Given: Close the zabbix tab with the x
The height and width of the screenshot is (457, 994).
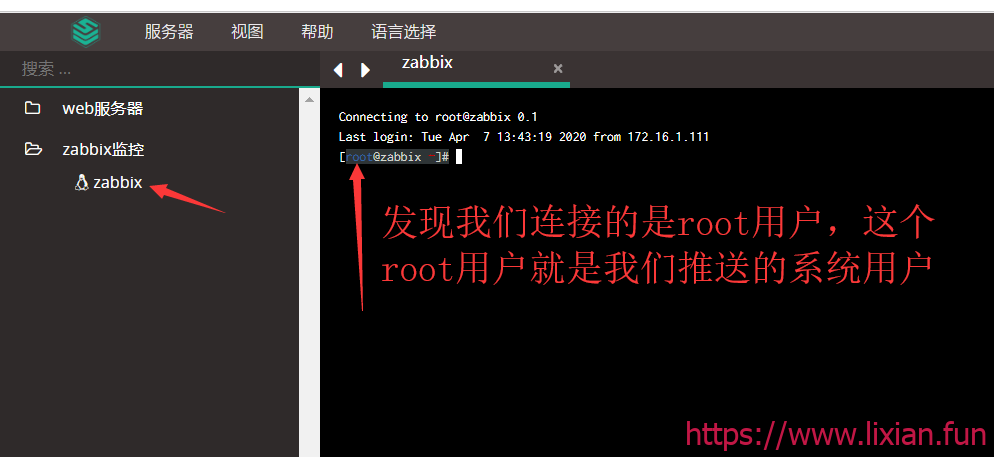Looking at the screenshot, I should tap(558, 68).
